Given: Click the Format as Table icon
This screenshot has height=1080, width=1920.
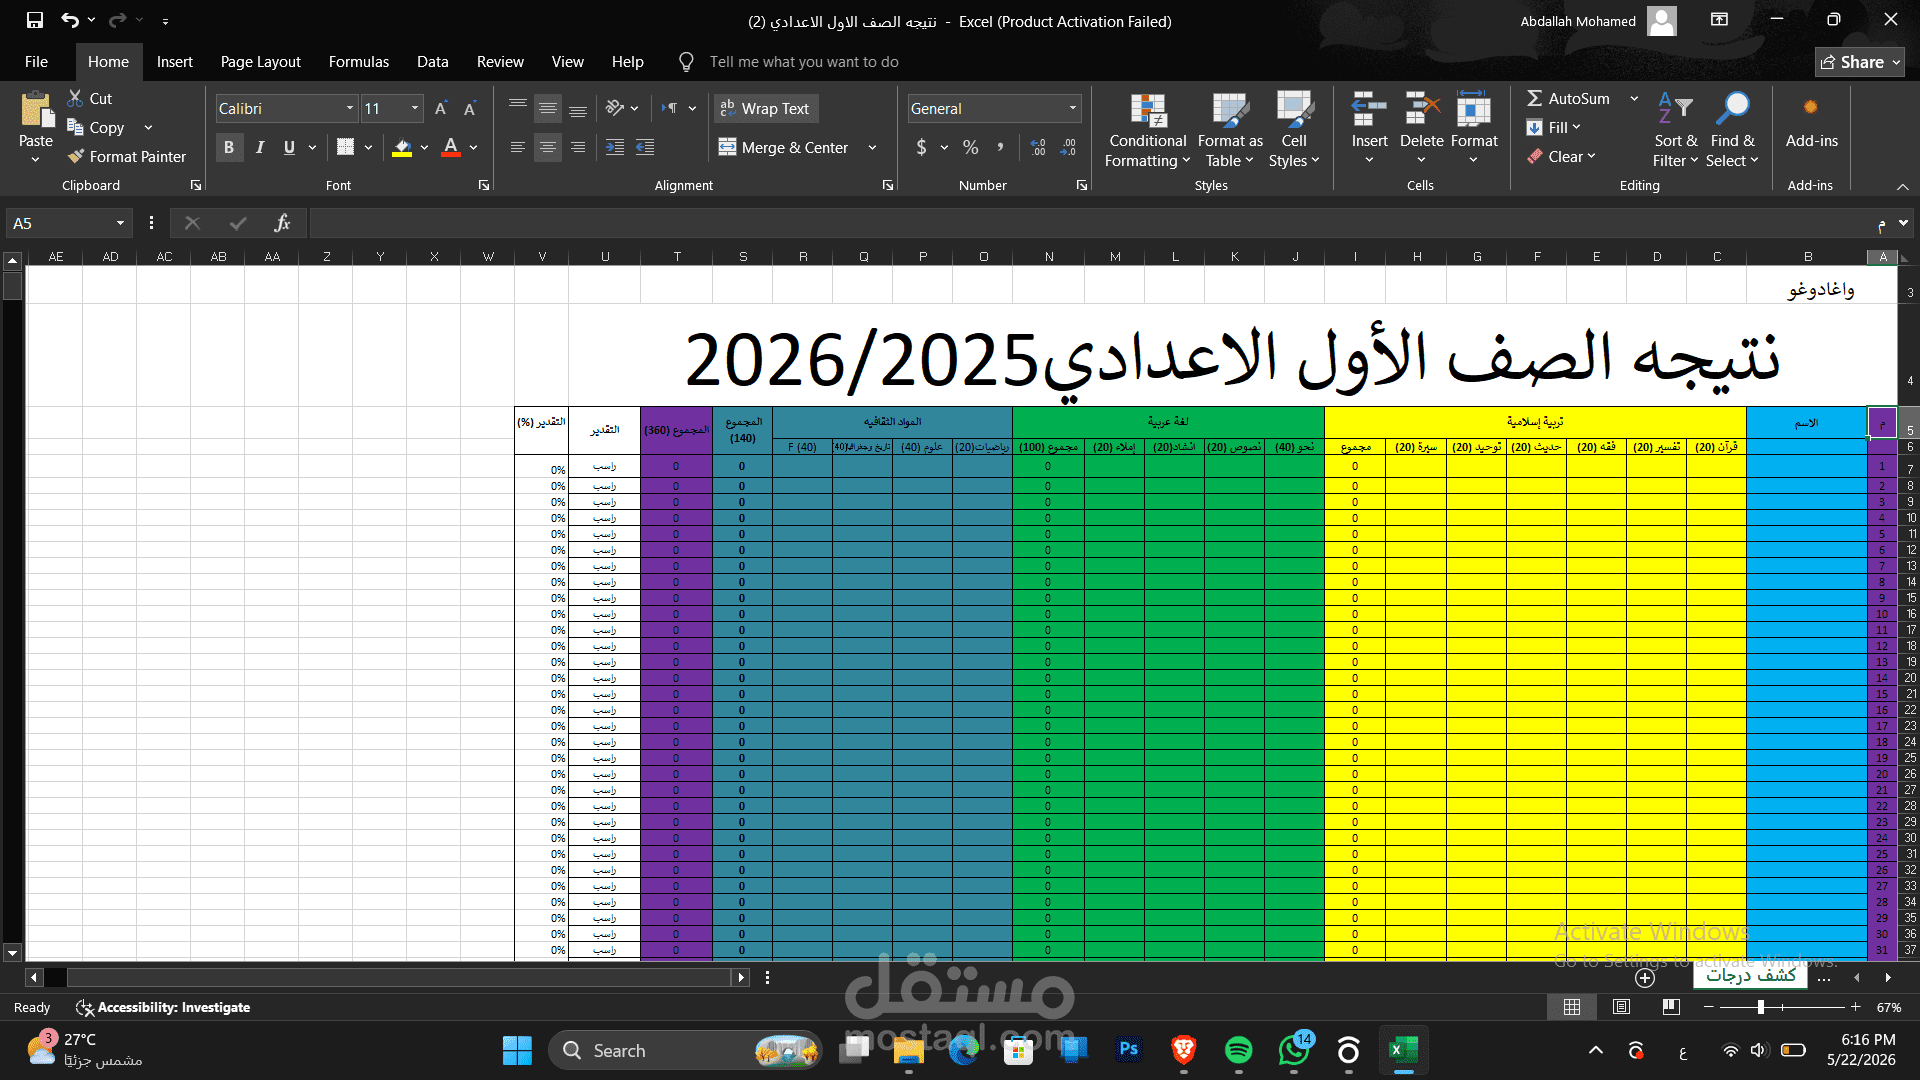Looking at the screenshot, I should [1230, 110].
